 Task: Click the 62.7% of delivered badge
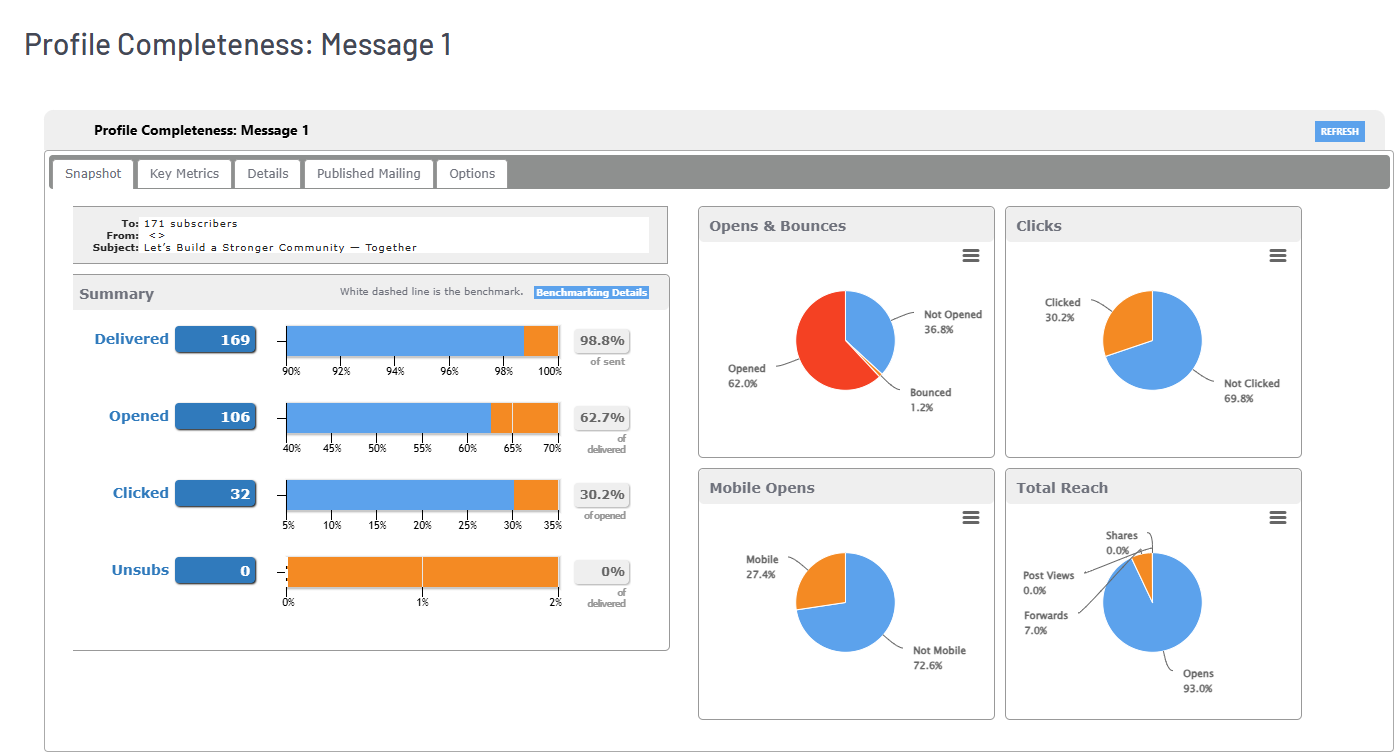click(601, 417)
